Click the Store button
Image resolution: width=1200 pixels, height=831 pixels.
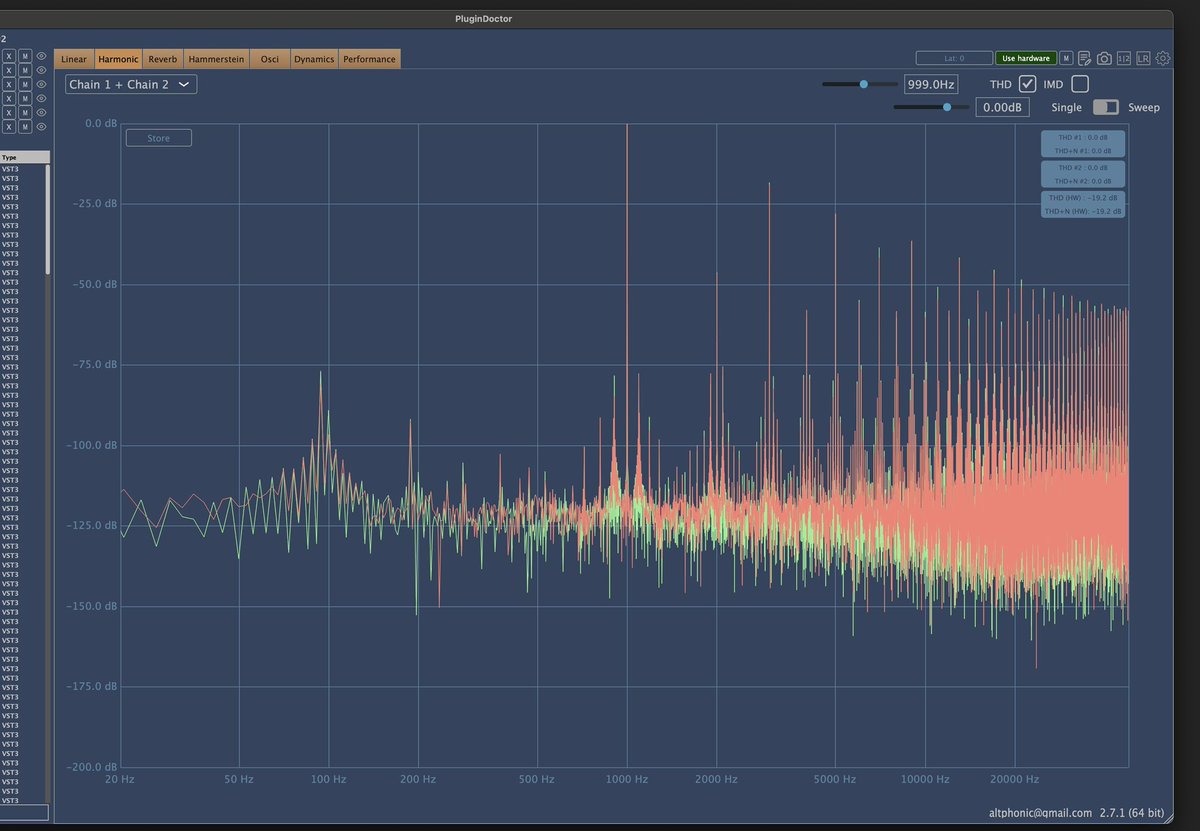pos(159,138)
